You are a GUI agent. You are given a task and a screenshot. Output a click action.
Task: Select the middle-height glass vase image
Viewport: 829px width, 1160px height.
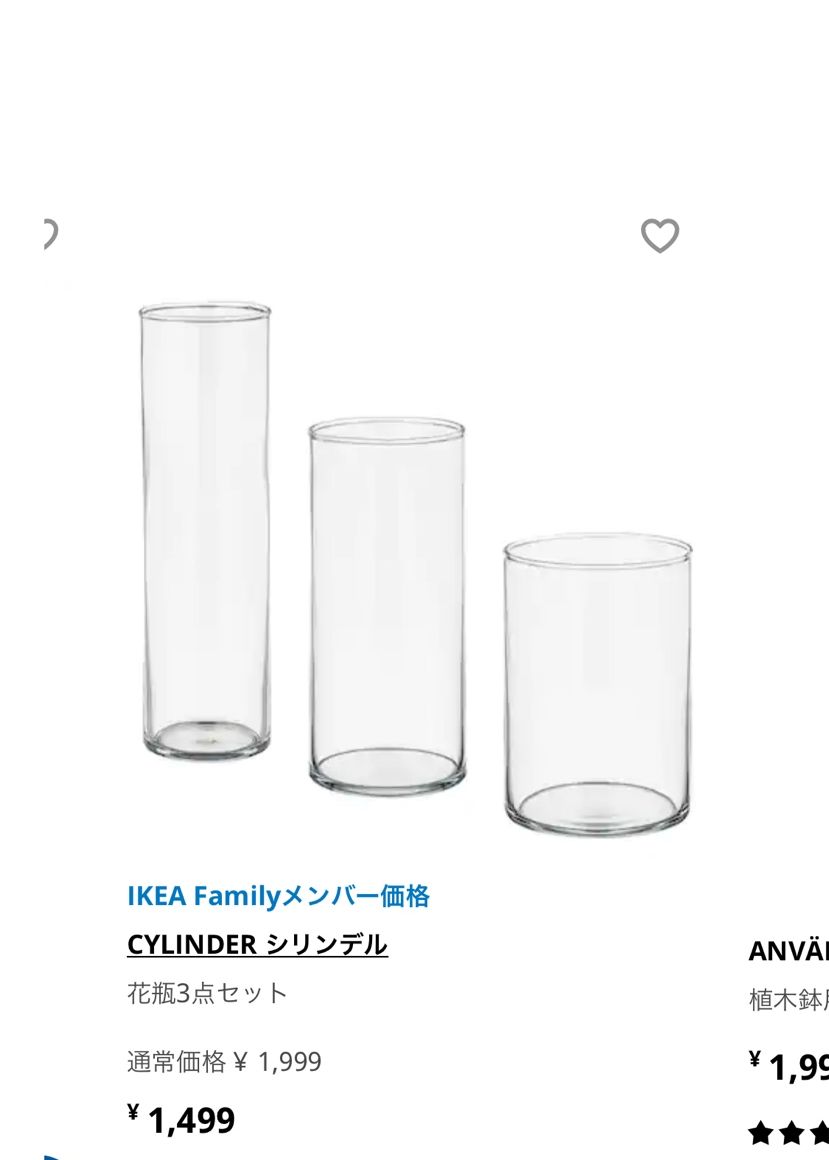click(x=386, y=605)
